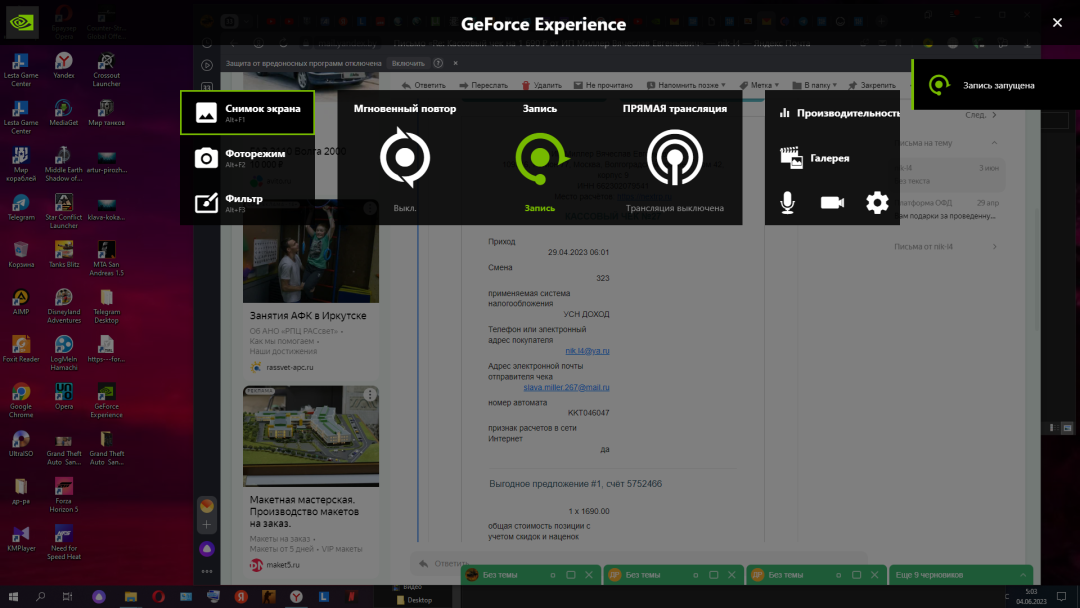Image resolution: width=1080 pixels, height=608 pixels.
Task: Click the Star Conflict Launcher desktop icon
Action: point(63,211)
